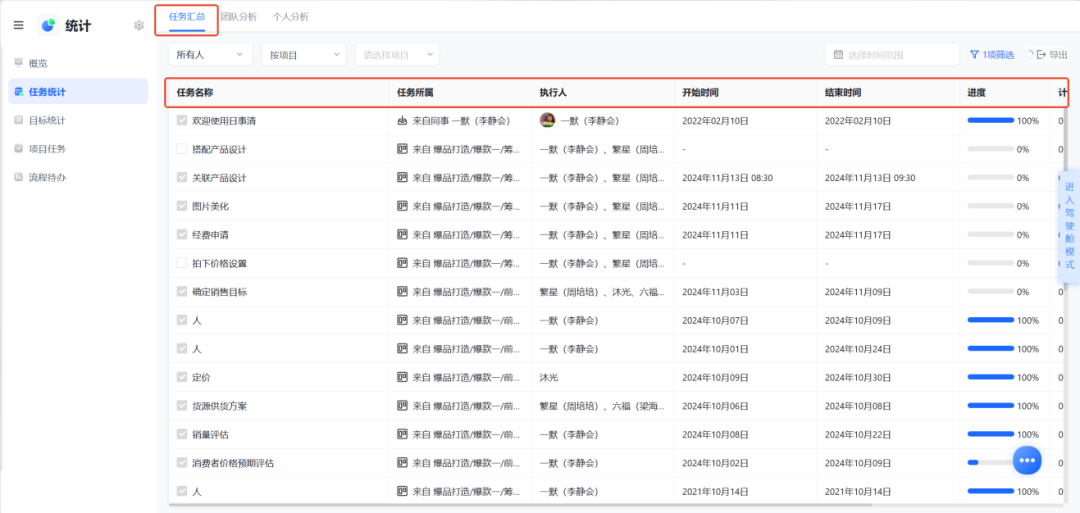Check the 拍下价格设置 task checkbox
The image size is (1080, 513).
(x=182, y=263)
